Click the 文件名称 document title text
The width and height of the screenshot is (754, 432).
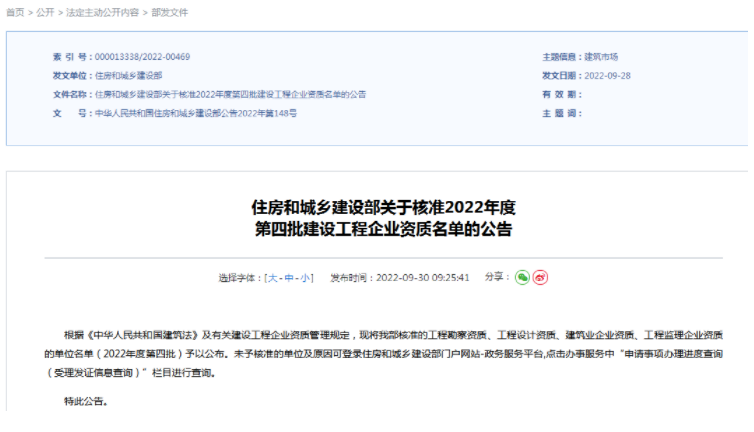tap(230, 94)
